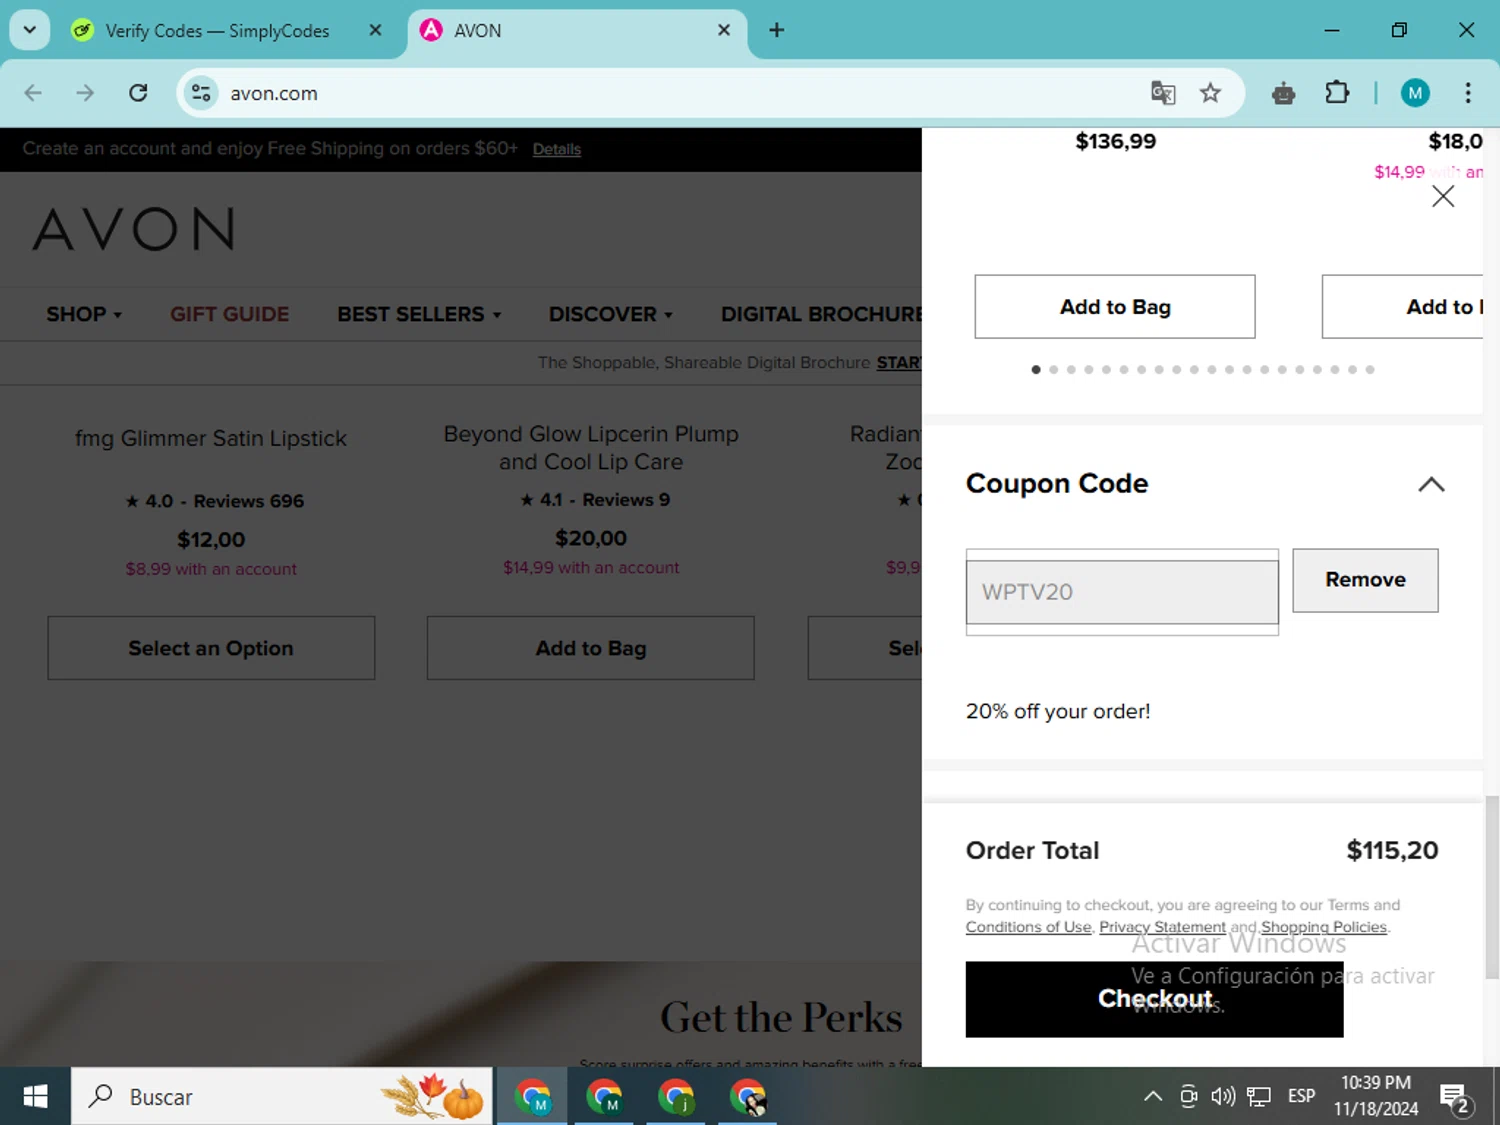
Task: Open Shopping Policies link
Action: tap(1324, 927)
